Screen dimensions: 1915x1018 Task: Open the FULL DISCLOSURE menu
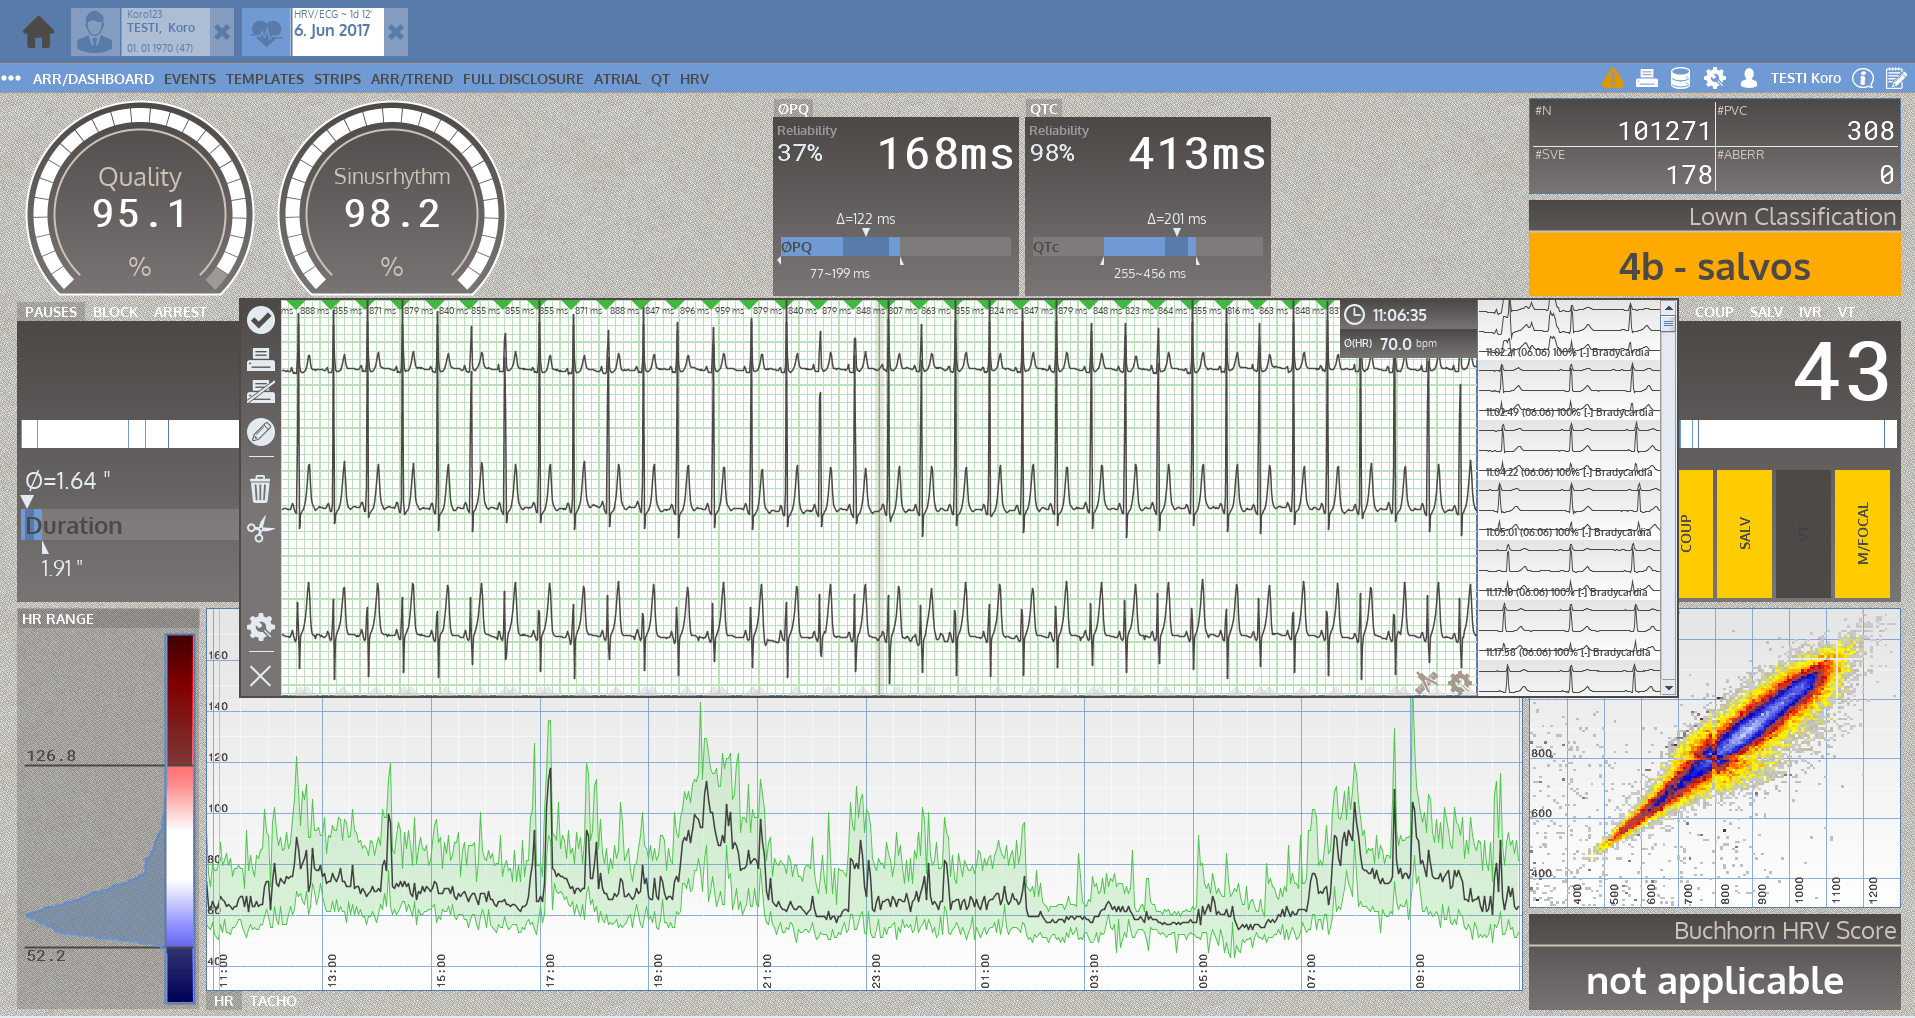click(x=523, y=79)
